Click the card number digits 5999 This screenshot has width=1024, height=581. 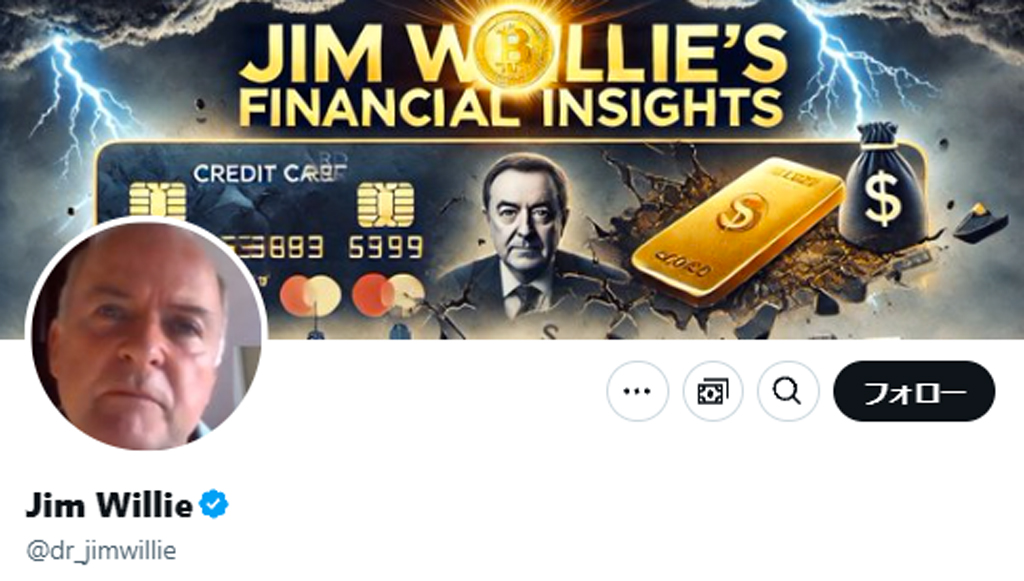pyautogui.click(x=385, y=247)
